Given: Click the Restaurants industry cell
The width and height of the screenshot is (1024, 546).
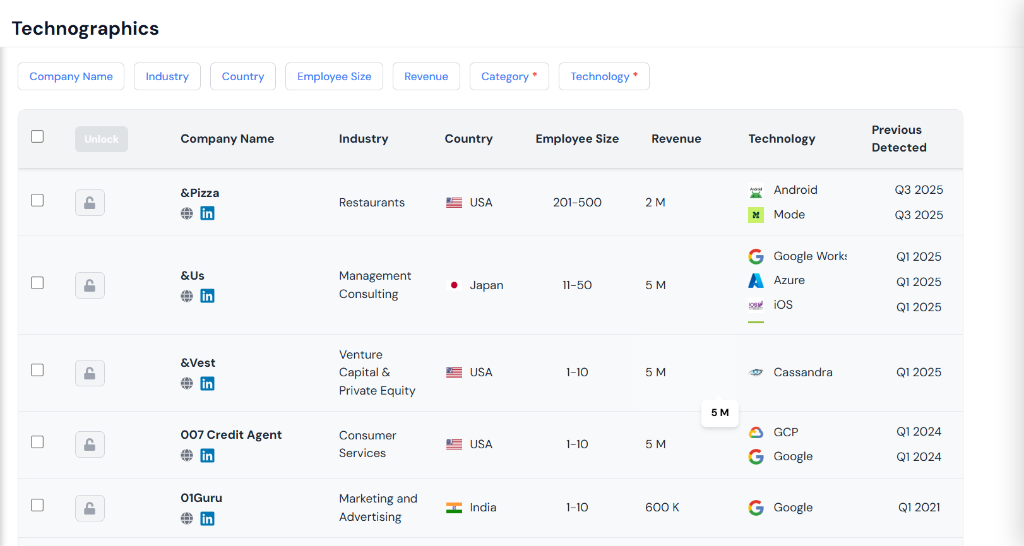Looking at the screenshot, I should [x=372, y=202].
